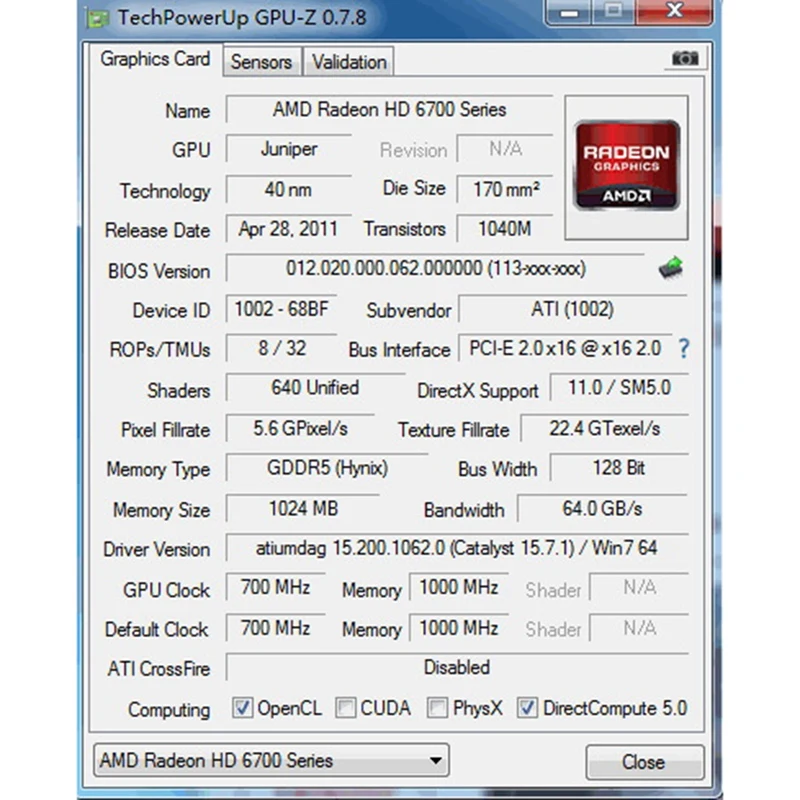The image size is (800, 800).
Task: Click the Default Clock row Shader N/A field
Action: [x=639, y=628]
